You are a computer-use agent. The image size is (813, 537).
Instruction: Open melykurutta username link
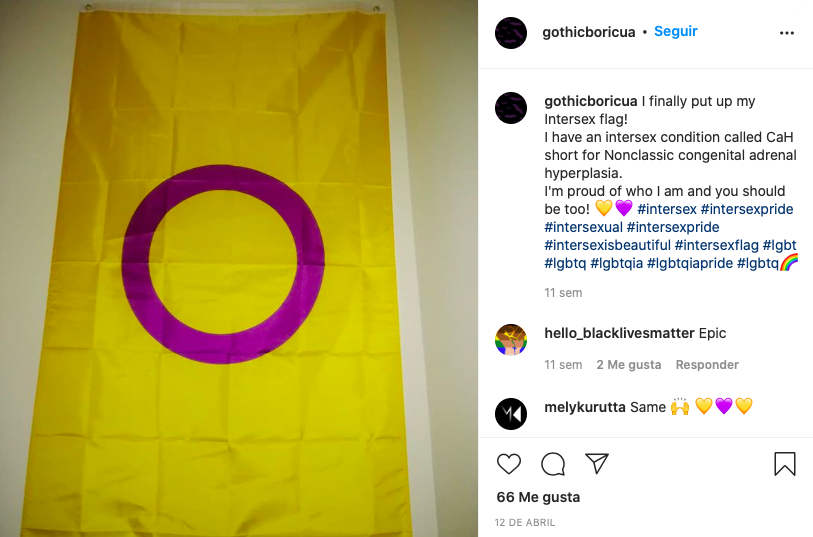585,407
